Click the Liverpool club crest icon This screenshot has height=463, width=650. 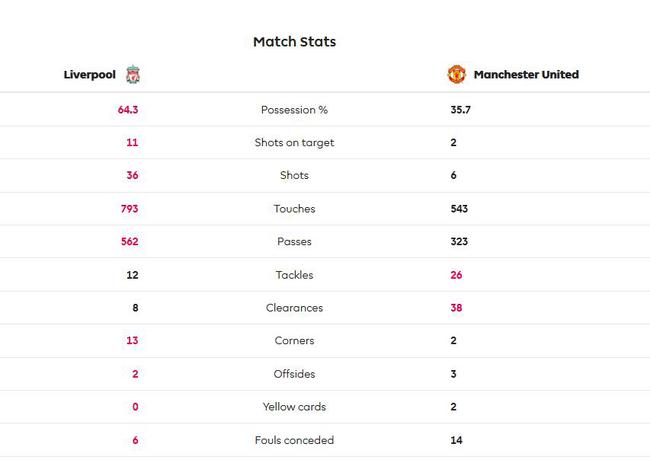pyautogui.click(x=133, y=75)
